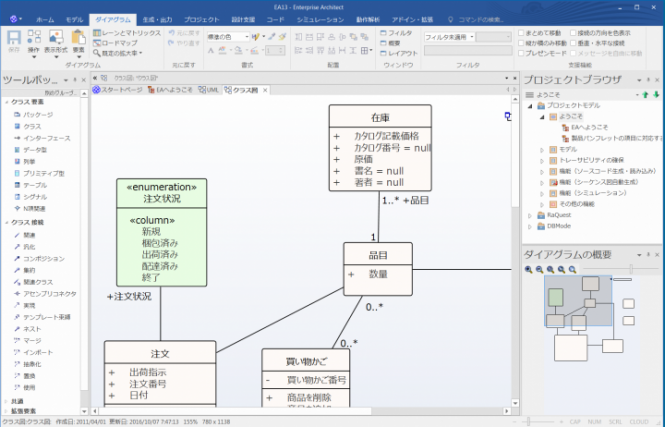Click the 品目 class box in diagram
This screenshot has width=665, height=427.
pos(377,266)
